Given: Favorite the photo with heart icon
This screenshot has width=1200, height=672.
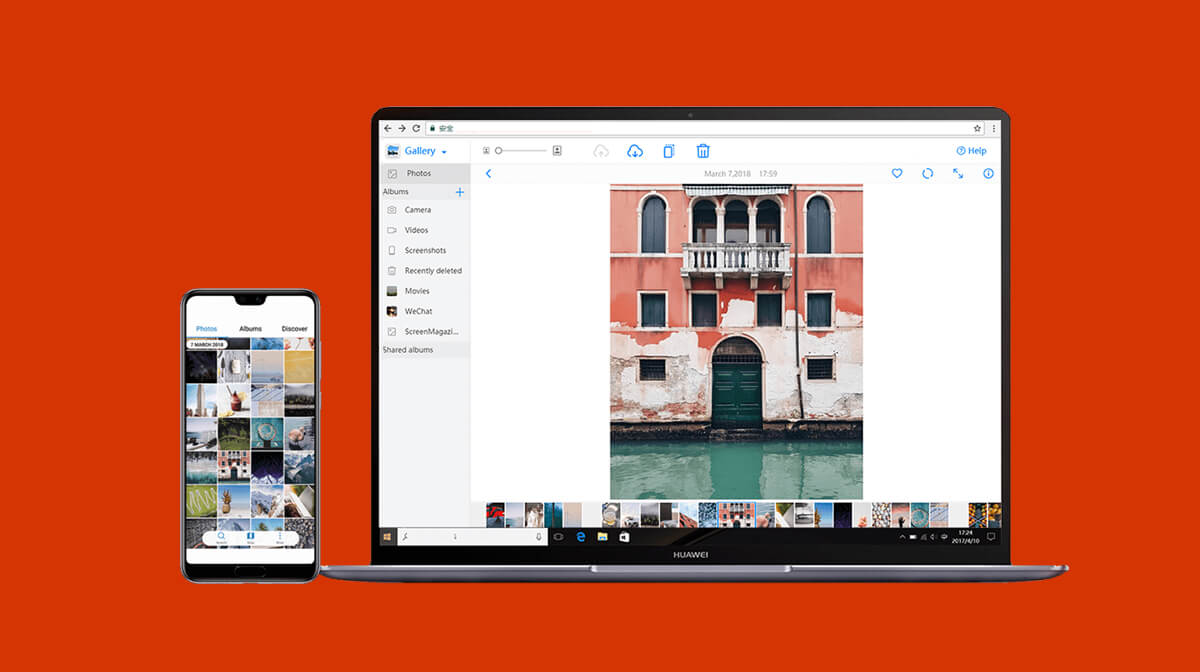Looking at the screenshot, I should (897, 174).
